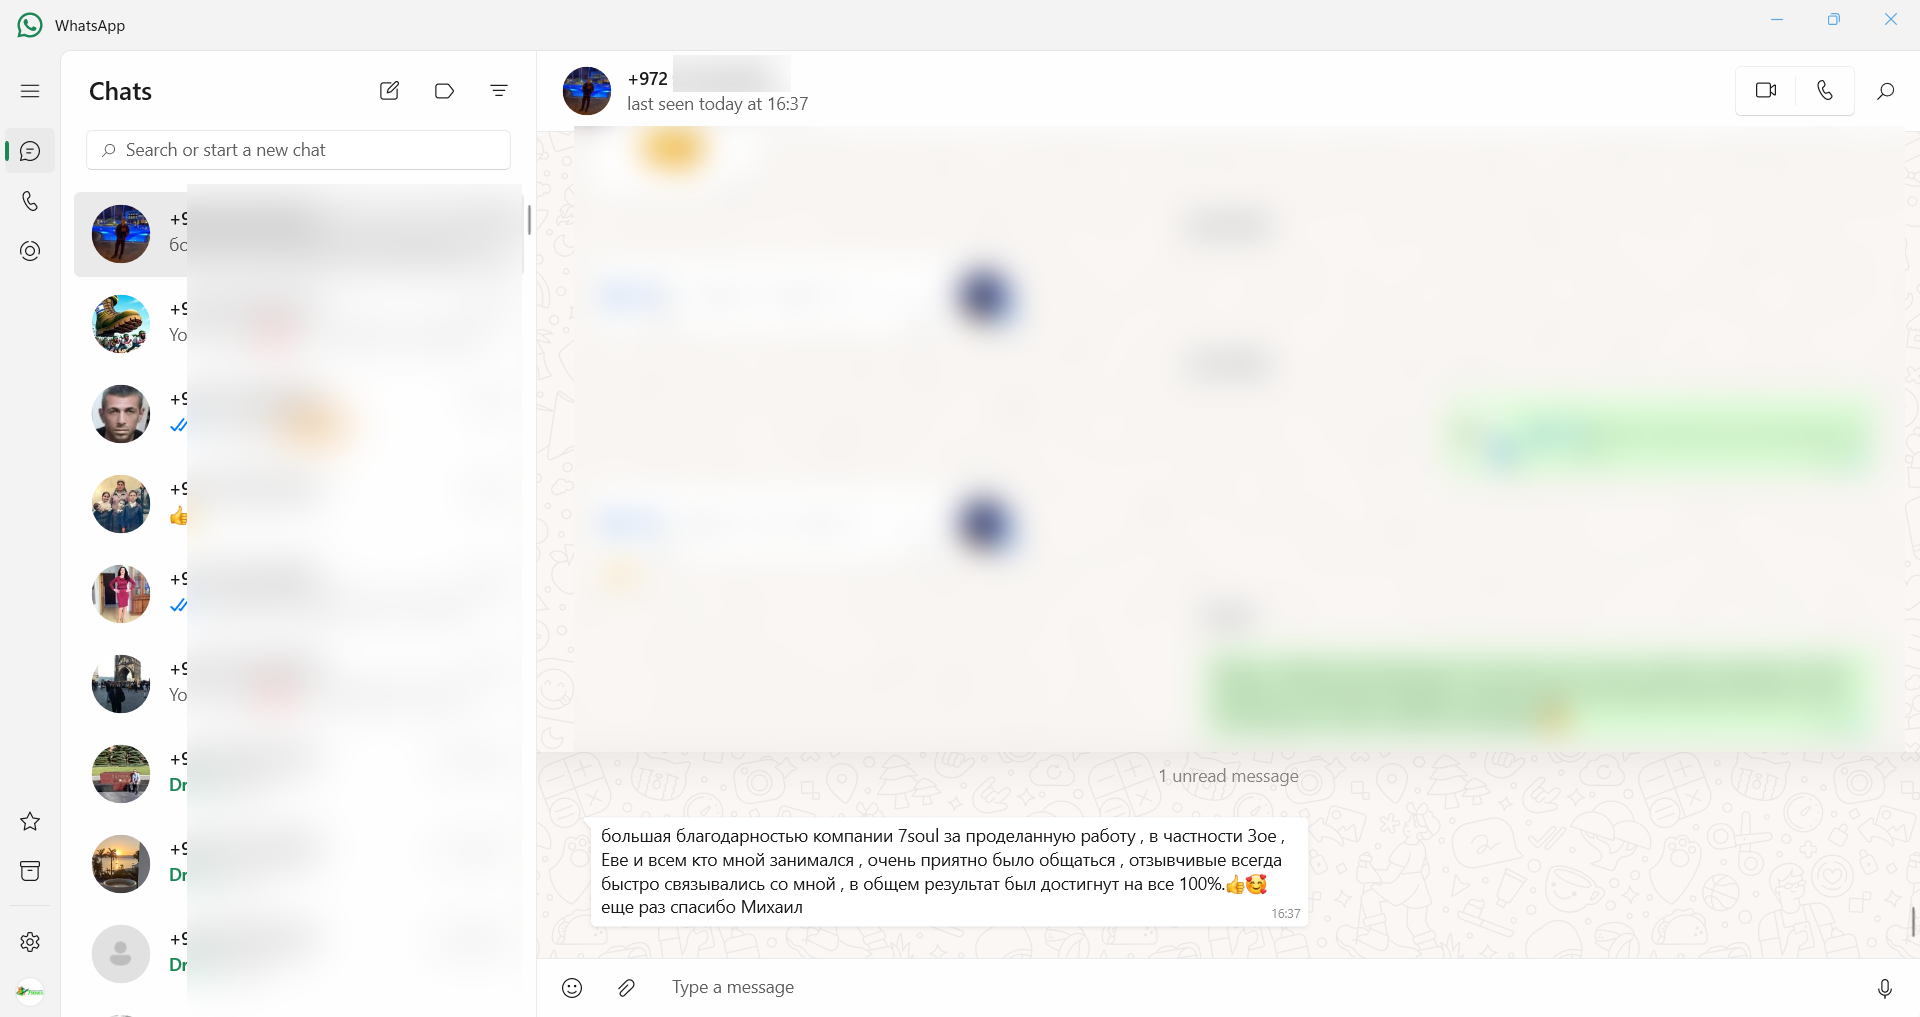Open chat labels icon next to compose
This screenshot has height=1017, width=1920.
(444, 91)
